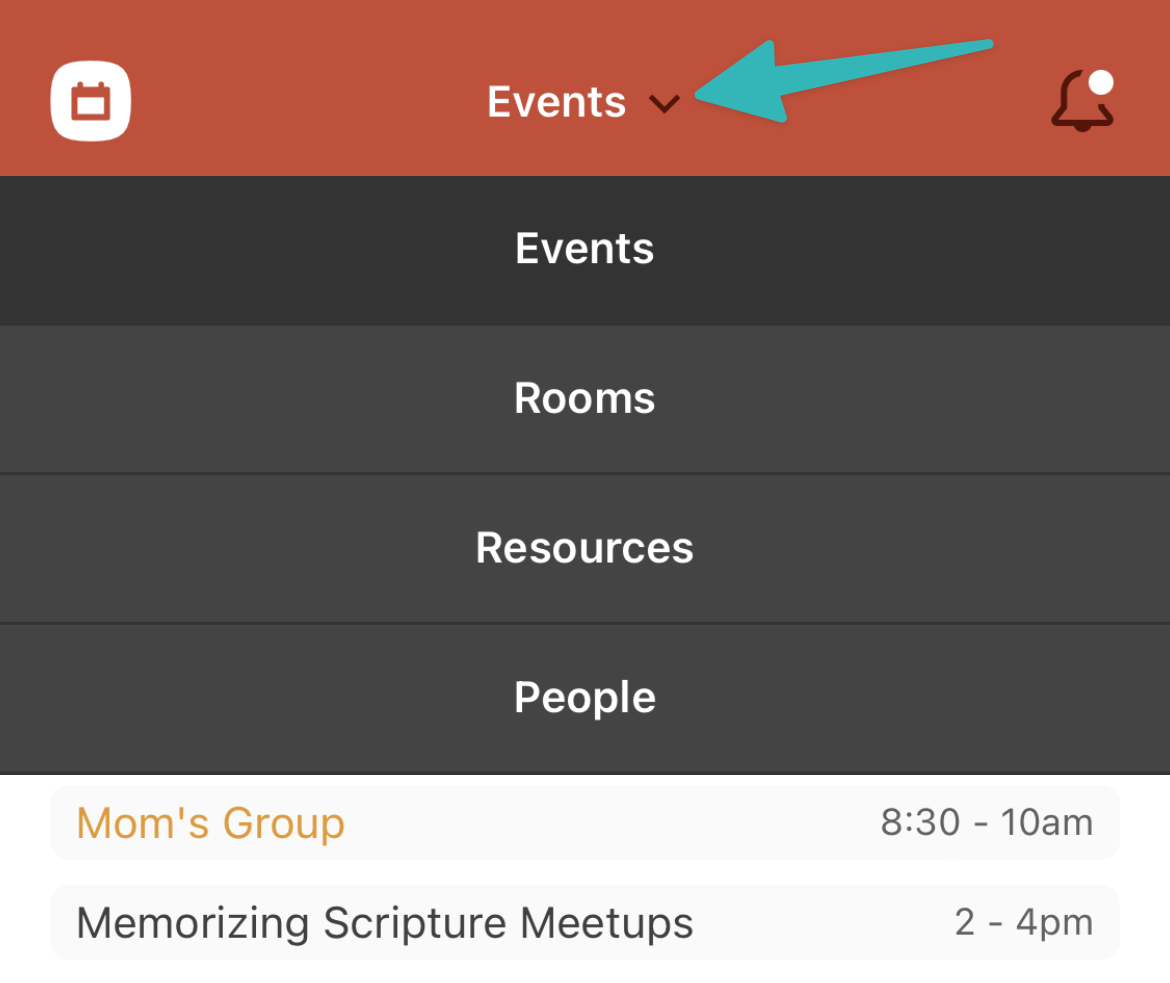Open the Calendar app icon
The width and height of the screenshot is (1170, 983).
click(x=90, y=101)
